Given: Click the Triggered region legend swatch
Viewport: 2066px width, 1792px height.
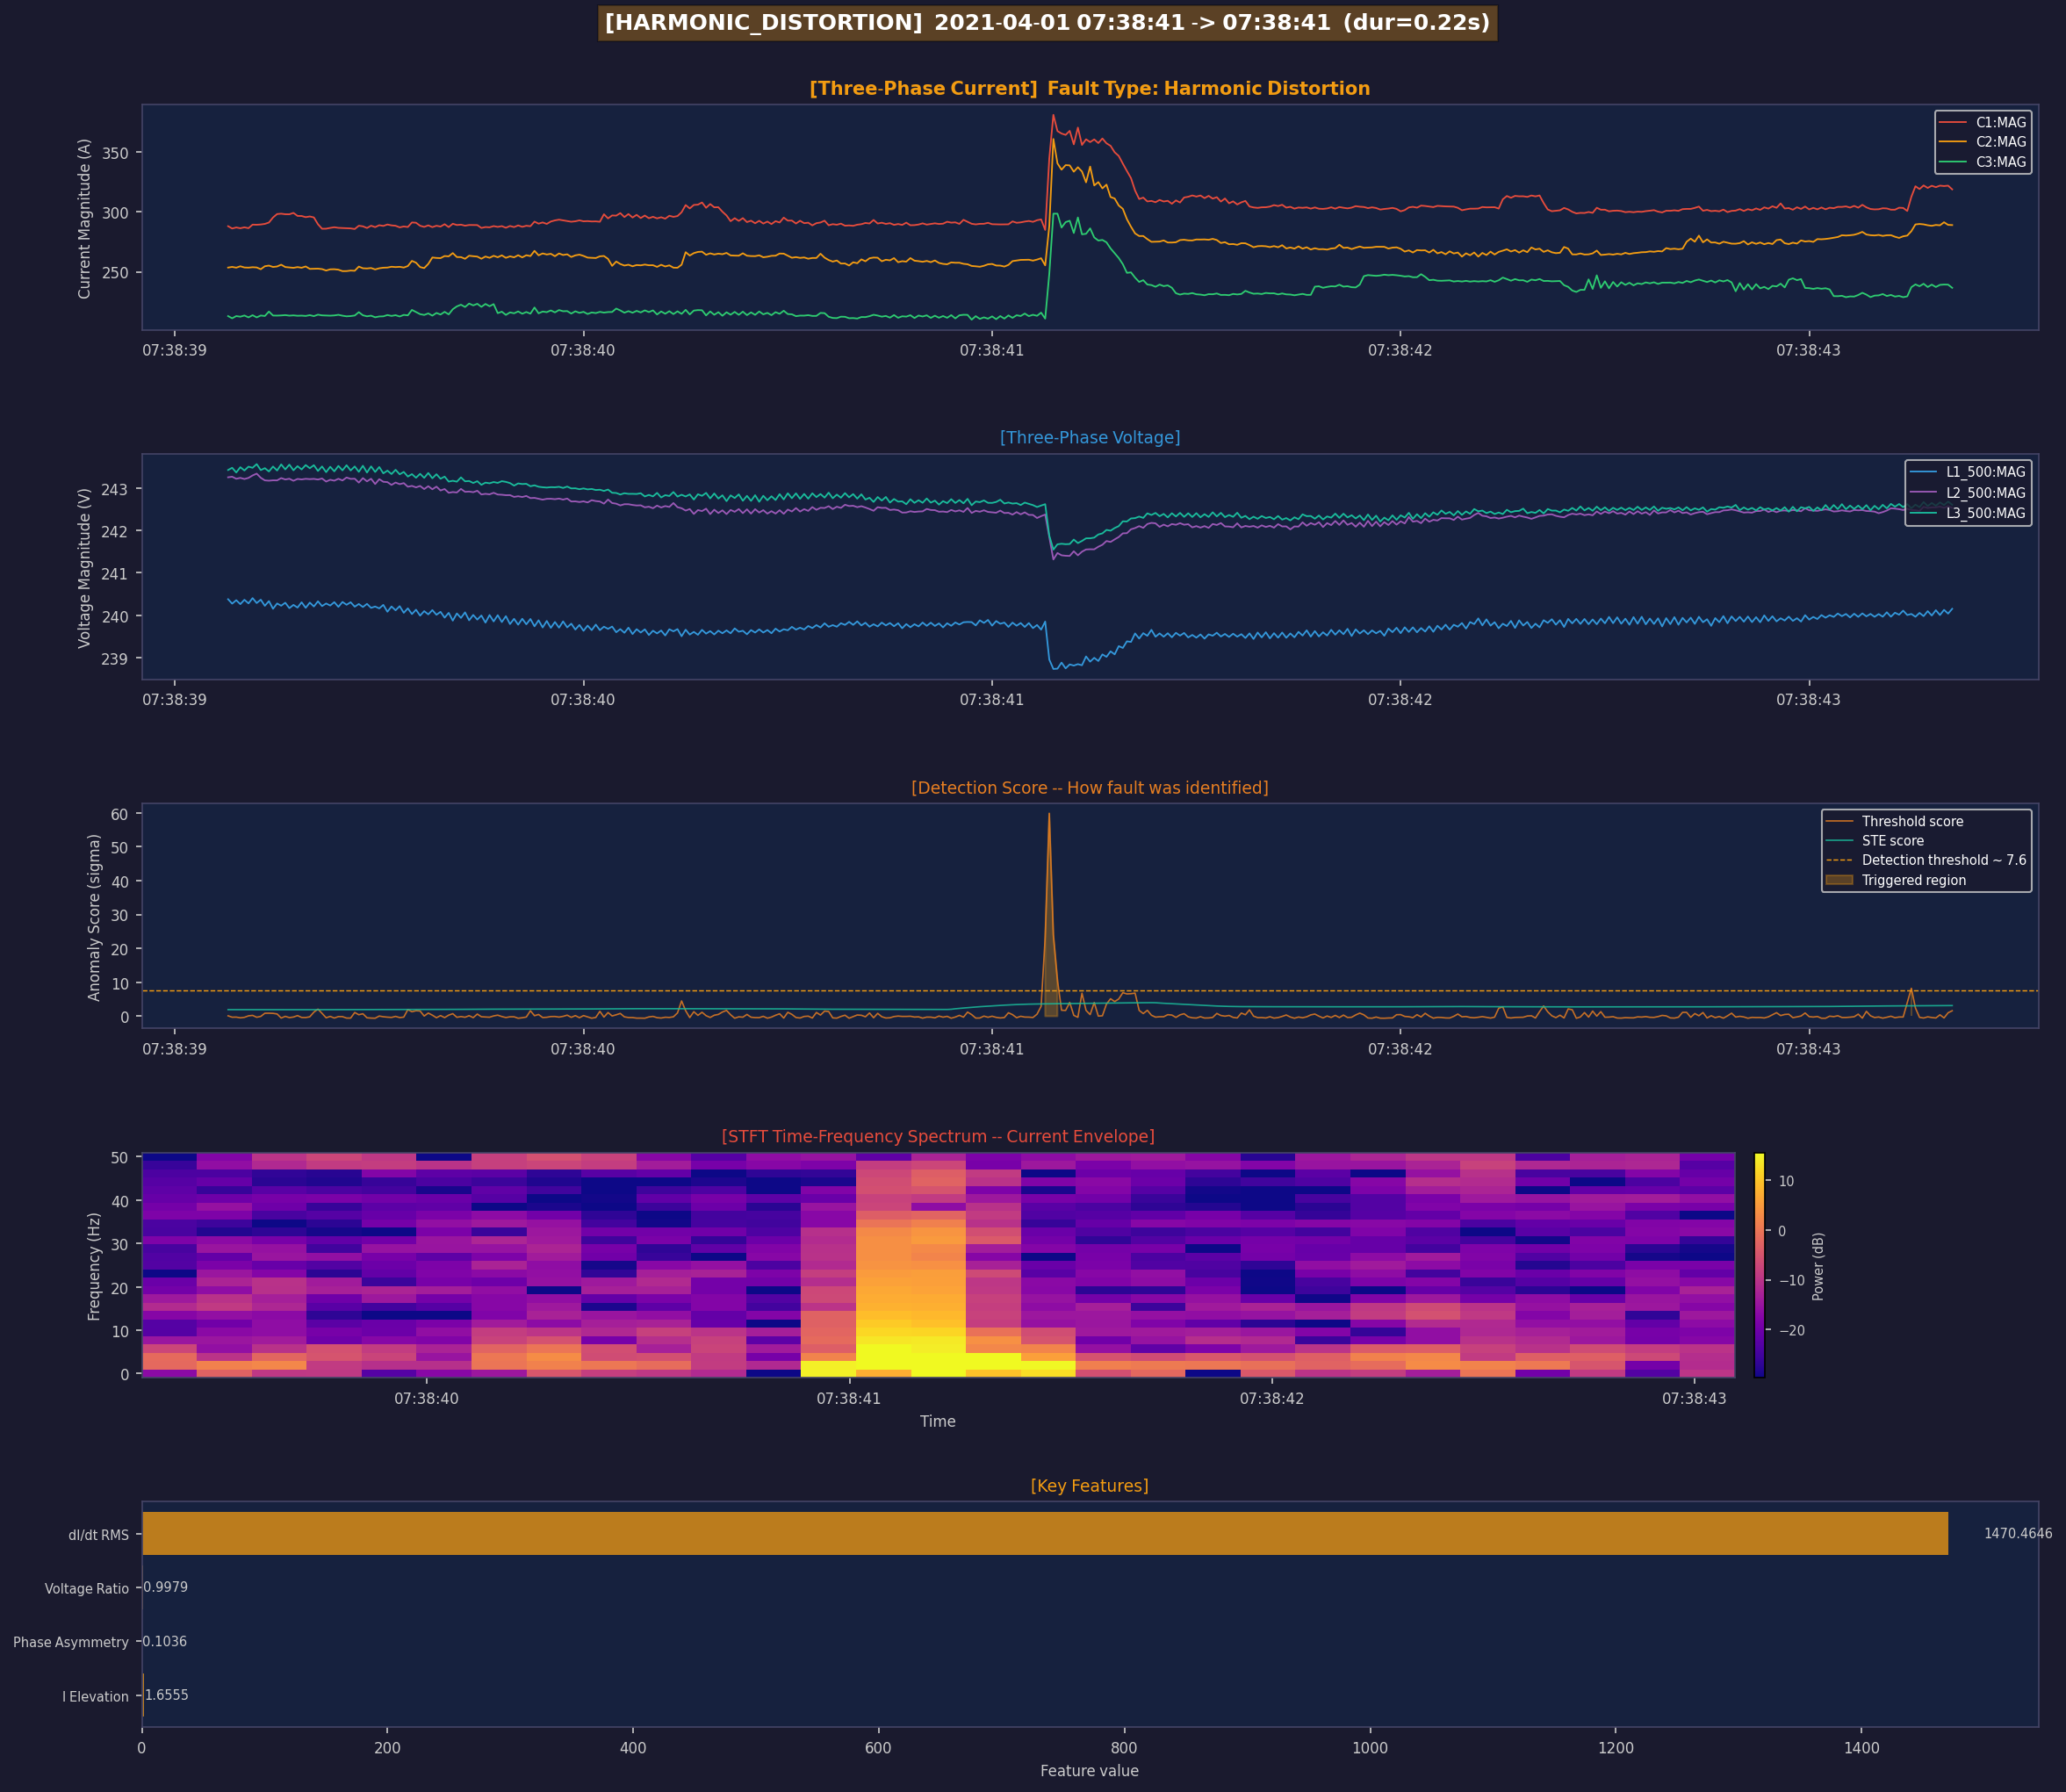Looking at the screenshot, I should pyautogui.click(x=1839, y=880).
